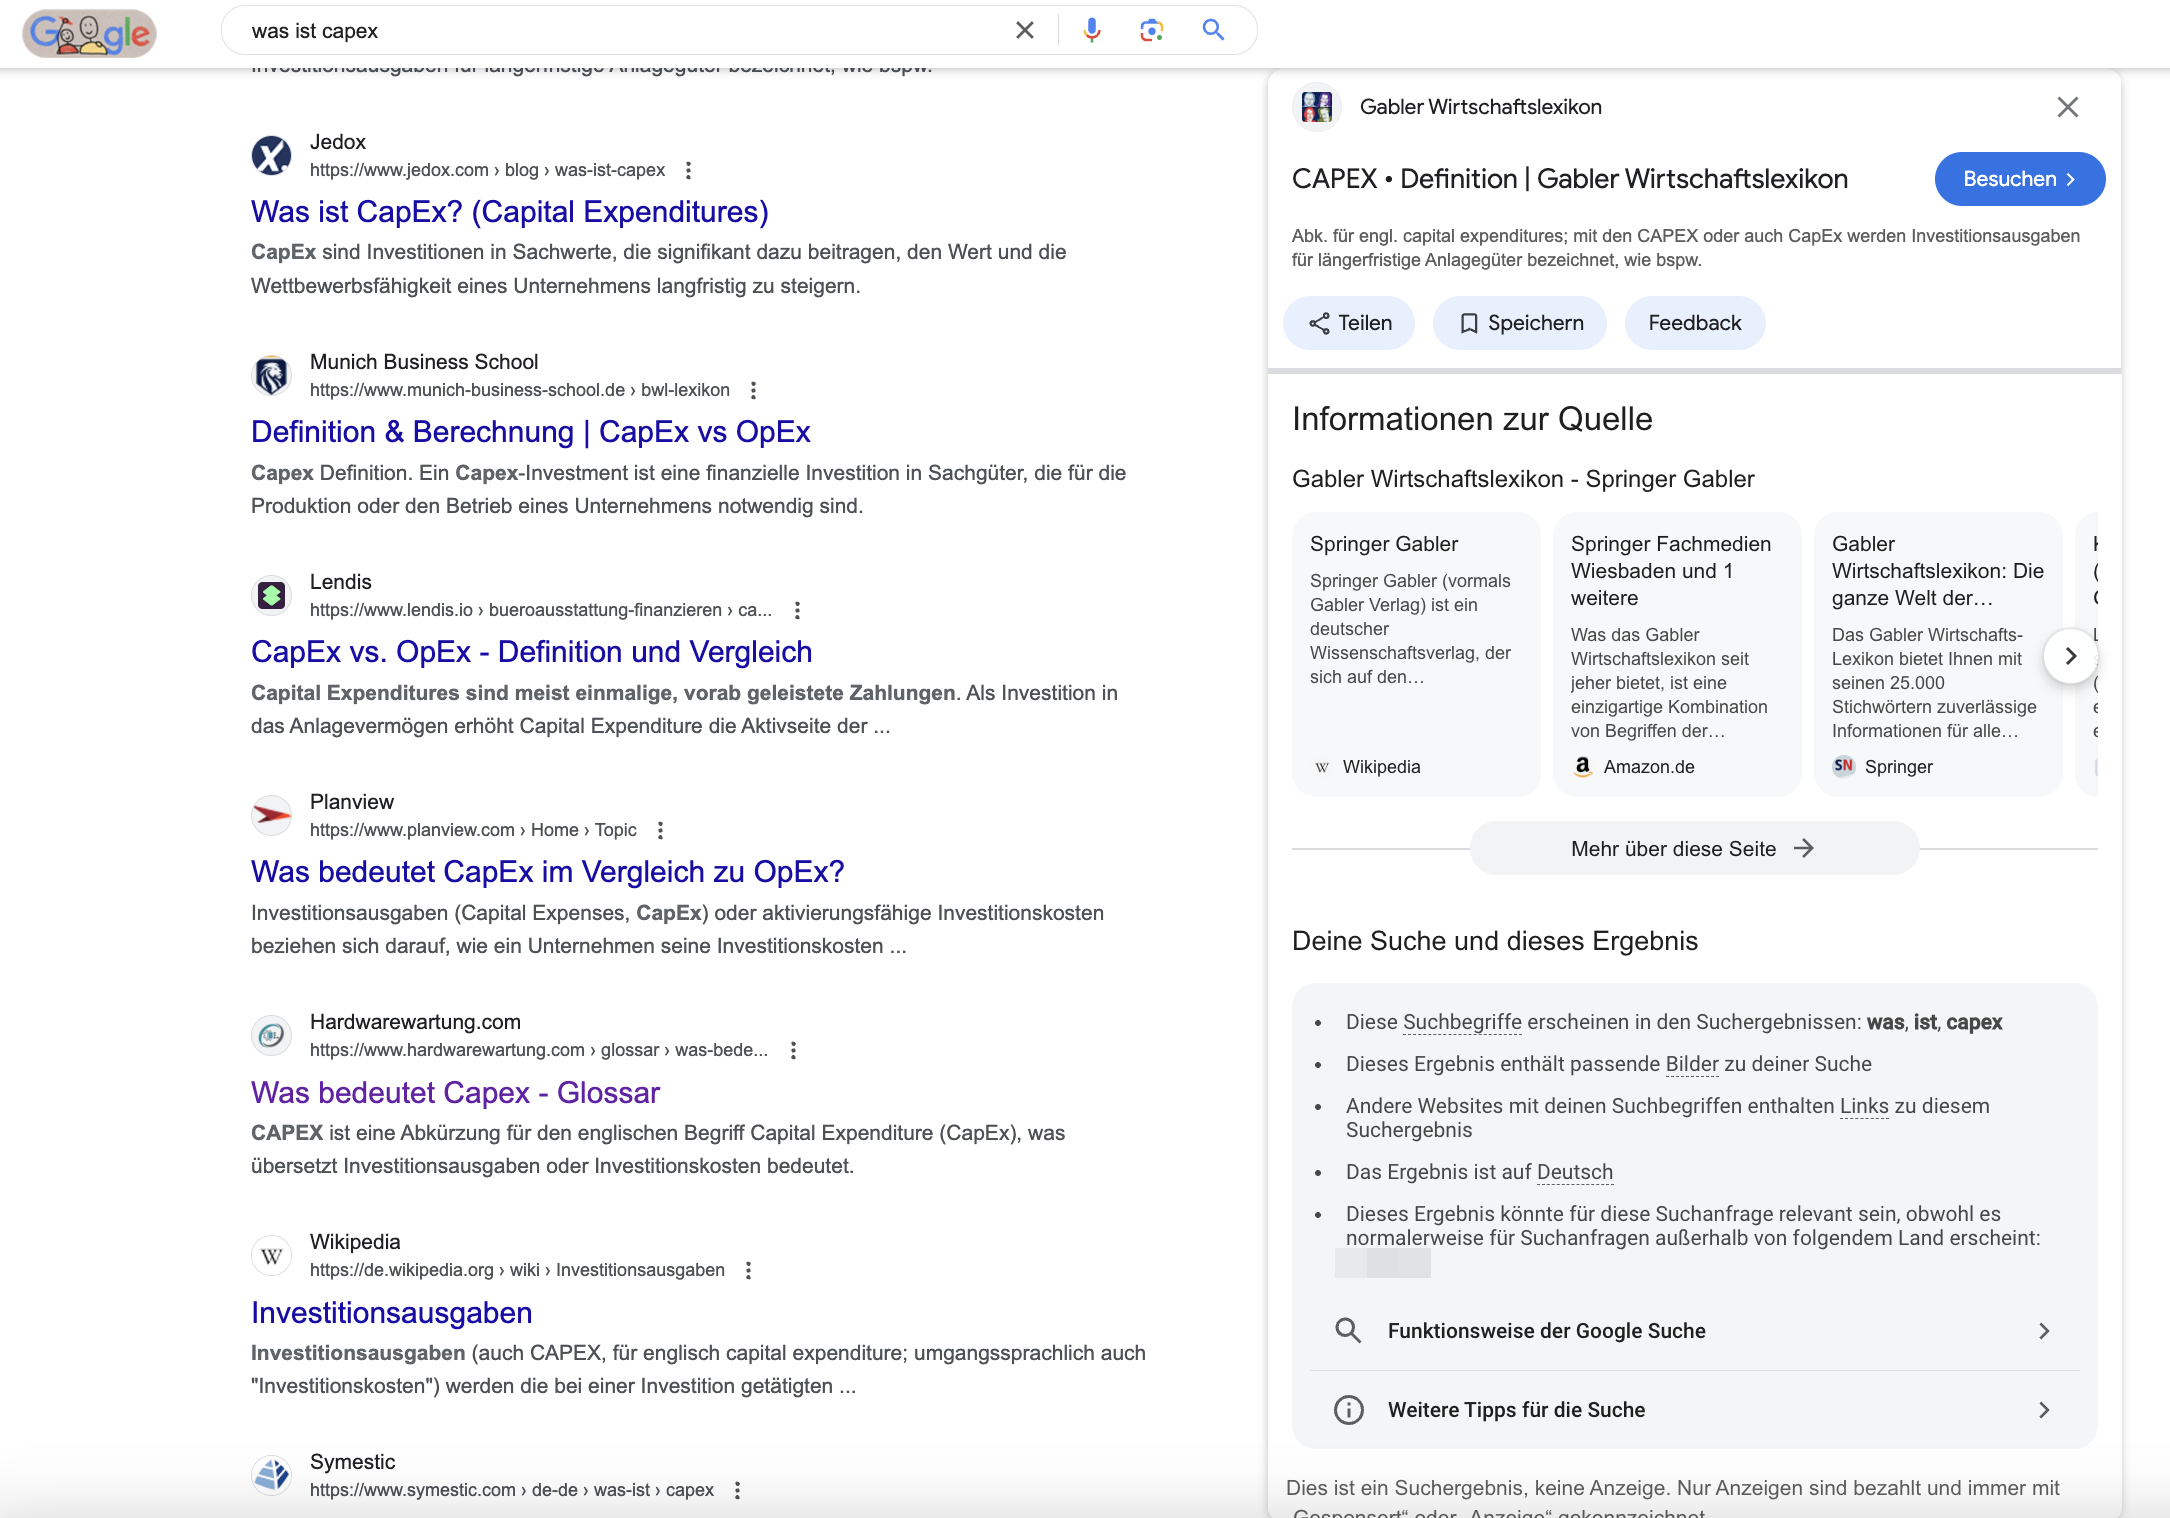This screenshot has height=1518, width=2170.
Task: Click the voice search microphone icon
Action: pyautogui.click(x=1092, y=30)
